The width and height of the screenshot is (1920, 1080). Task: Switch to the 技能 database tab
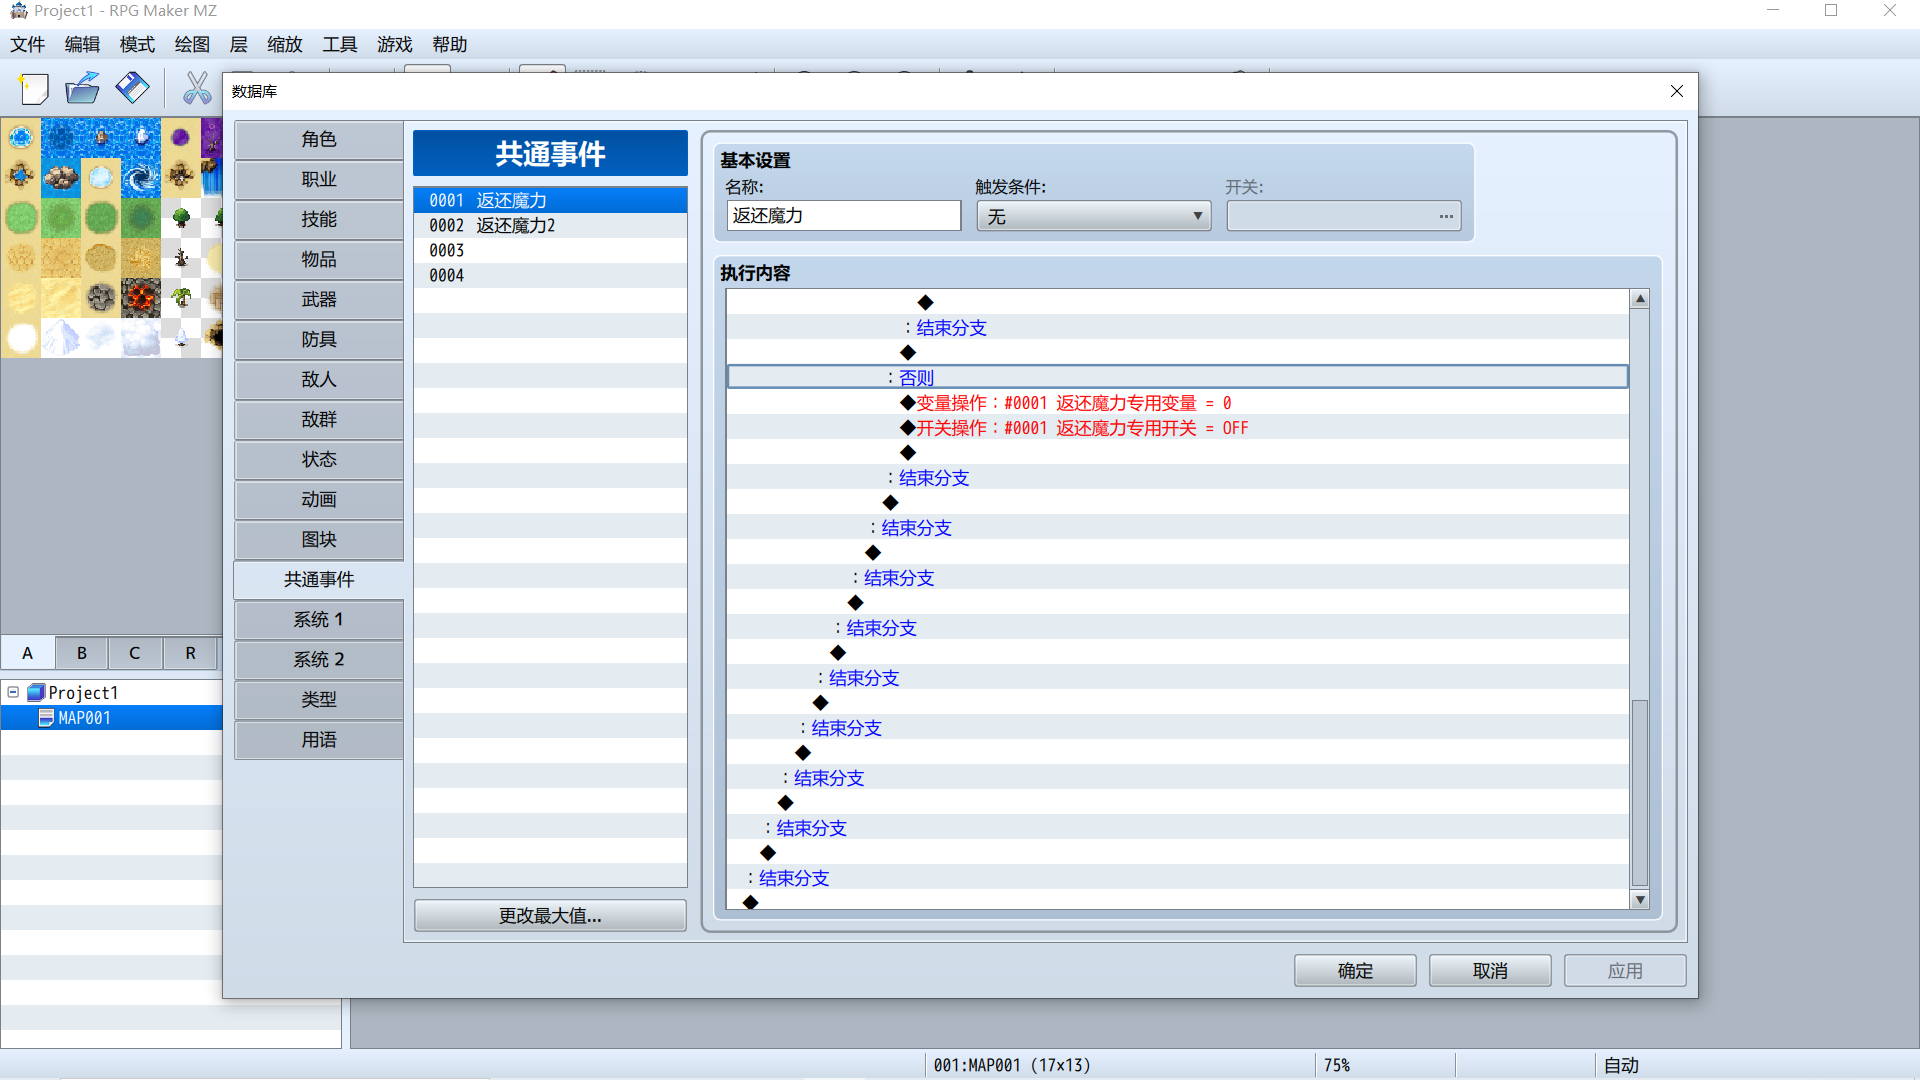click(x=319, y=220)
